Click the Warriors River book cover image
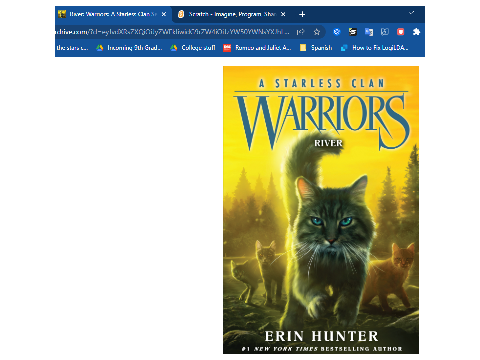480x360 pixels. [321, 210]
